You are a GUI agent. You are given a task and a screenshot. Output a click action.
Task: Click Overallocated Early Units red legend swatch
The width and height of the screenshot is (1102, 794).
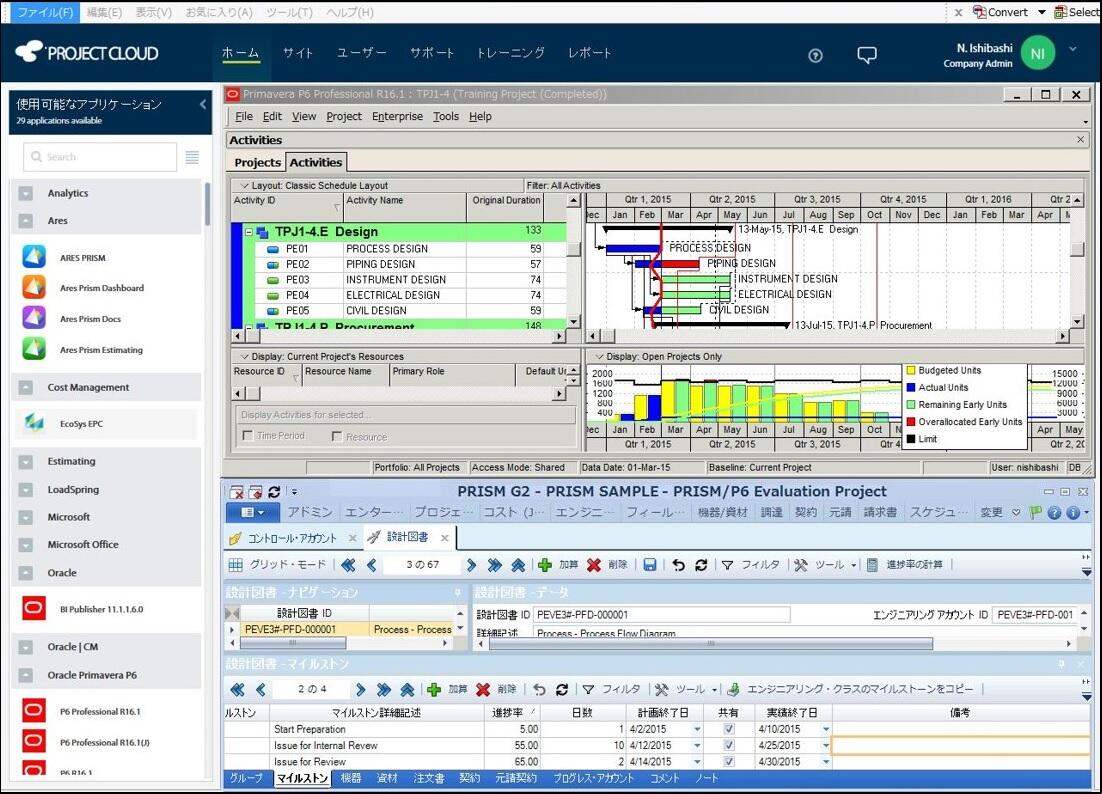point(911,422)
